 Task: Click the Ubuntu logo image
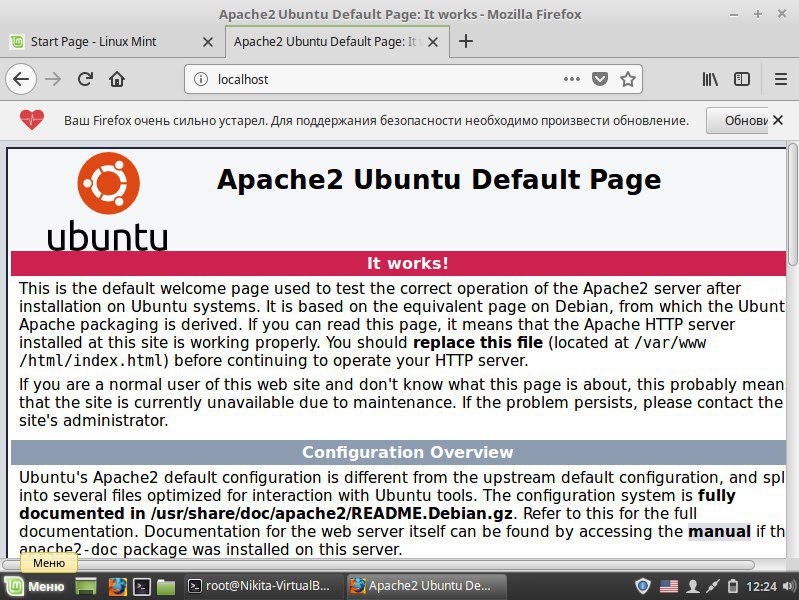pyautogui.click(x=108, y=201)
